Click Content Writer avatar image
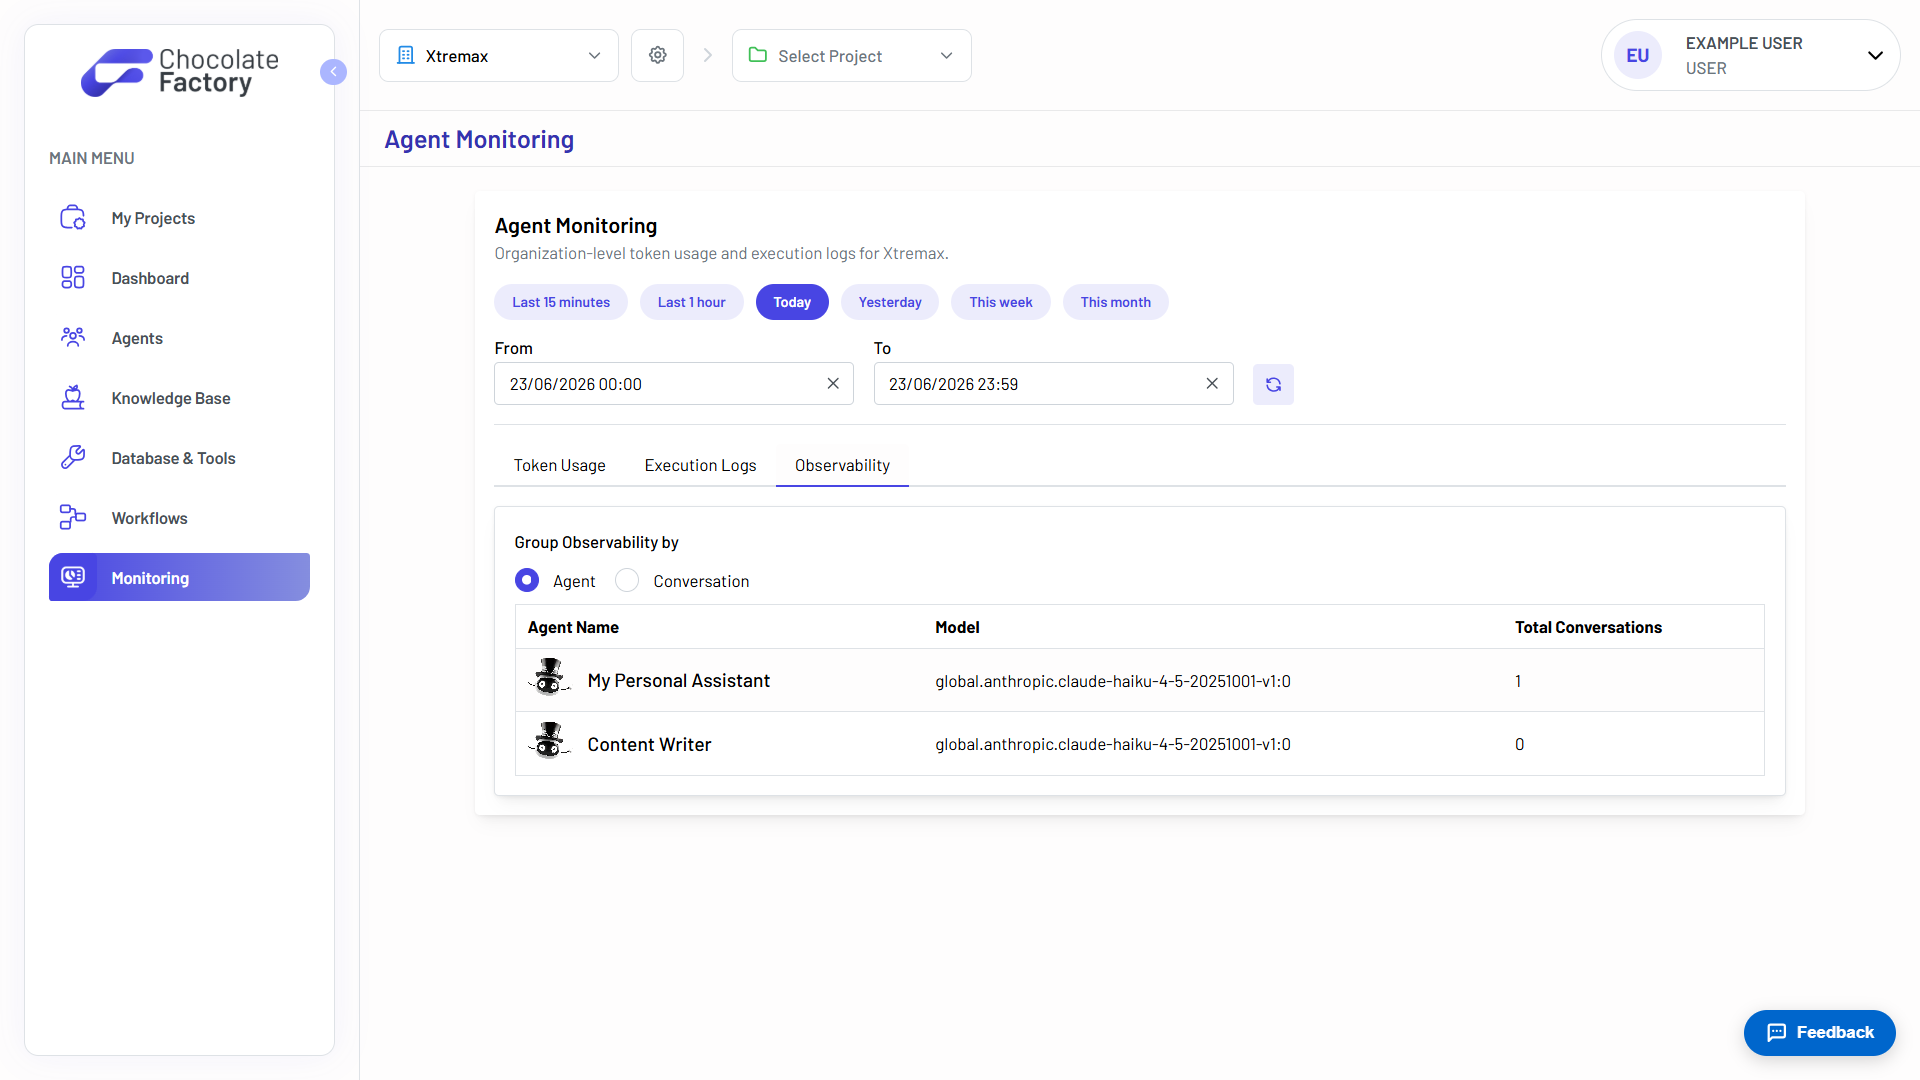 point(549,743)
